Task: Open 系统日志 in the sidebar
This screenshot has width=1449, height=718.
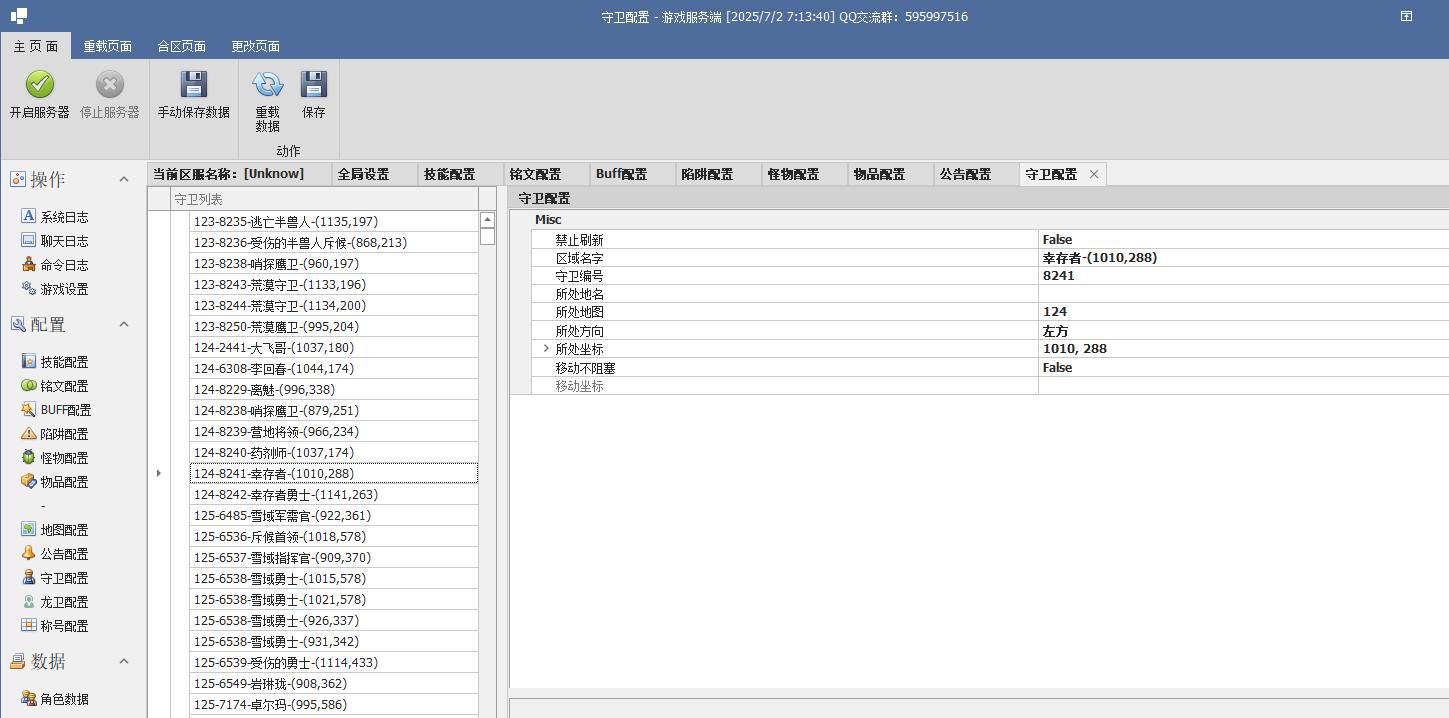Action: click(64, 217)
